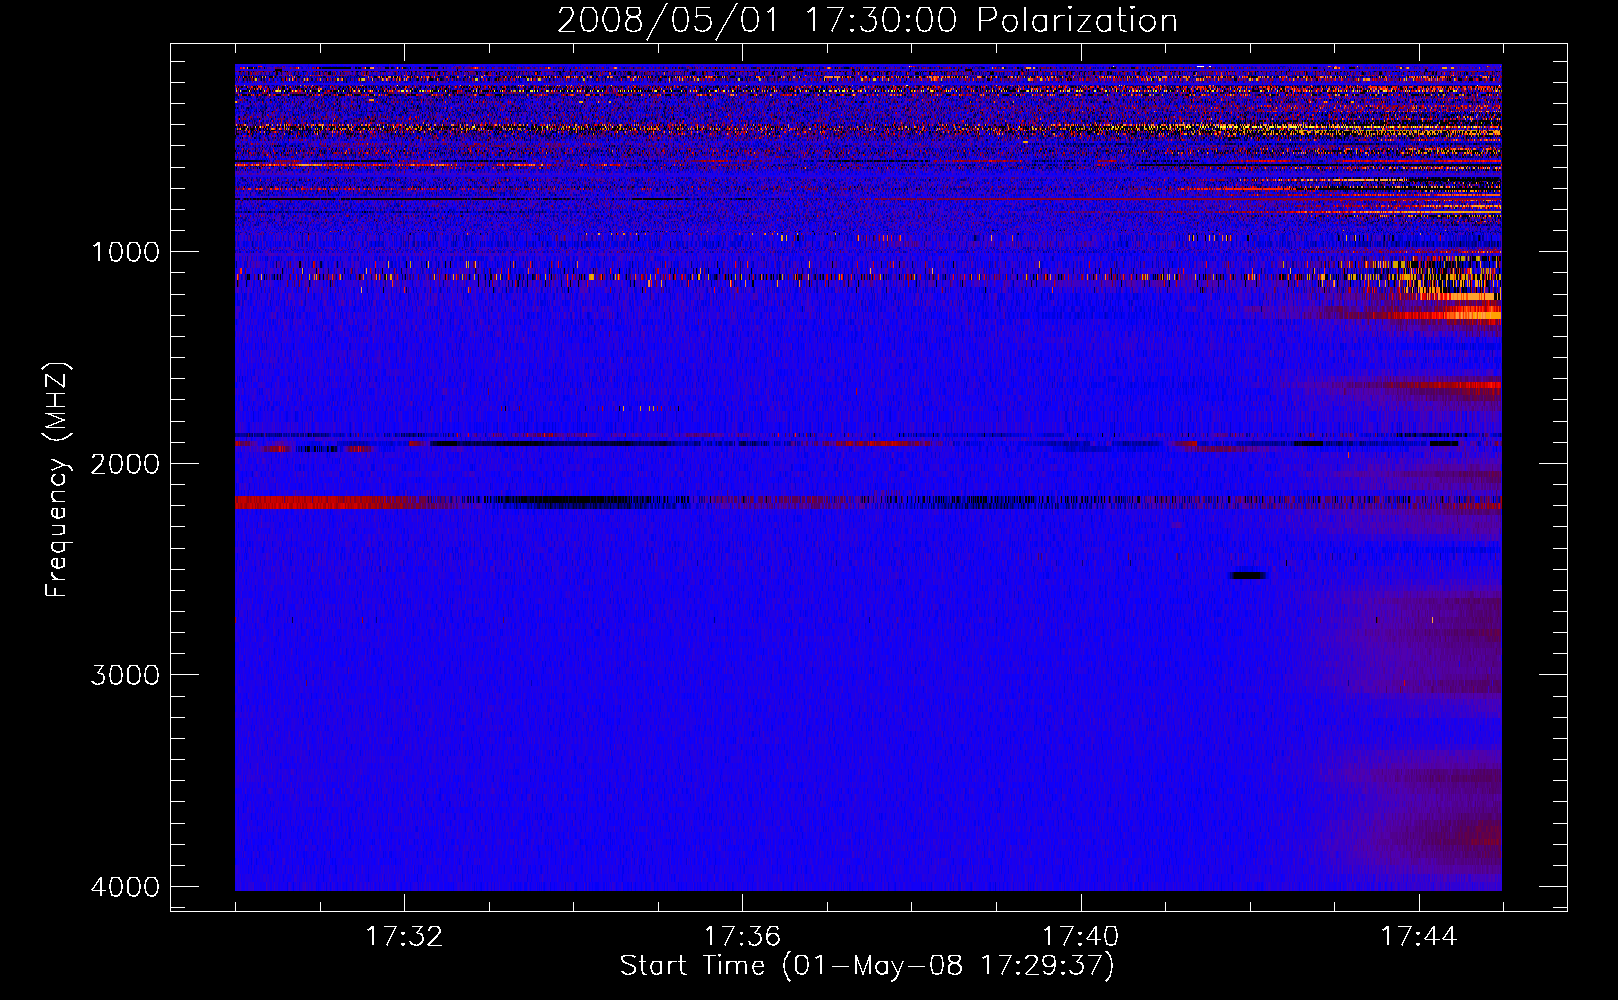Click the plot title '2008/05/01 17:30:00 Polarization'
This screenshot has height=1000, width=1618.
tap(867, 21)
